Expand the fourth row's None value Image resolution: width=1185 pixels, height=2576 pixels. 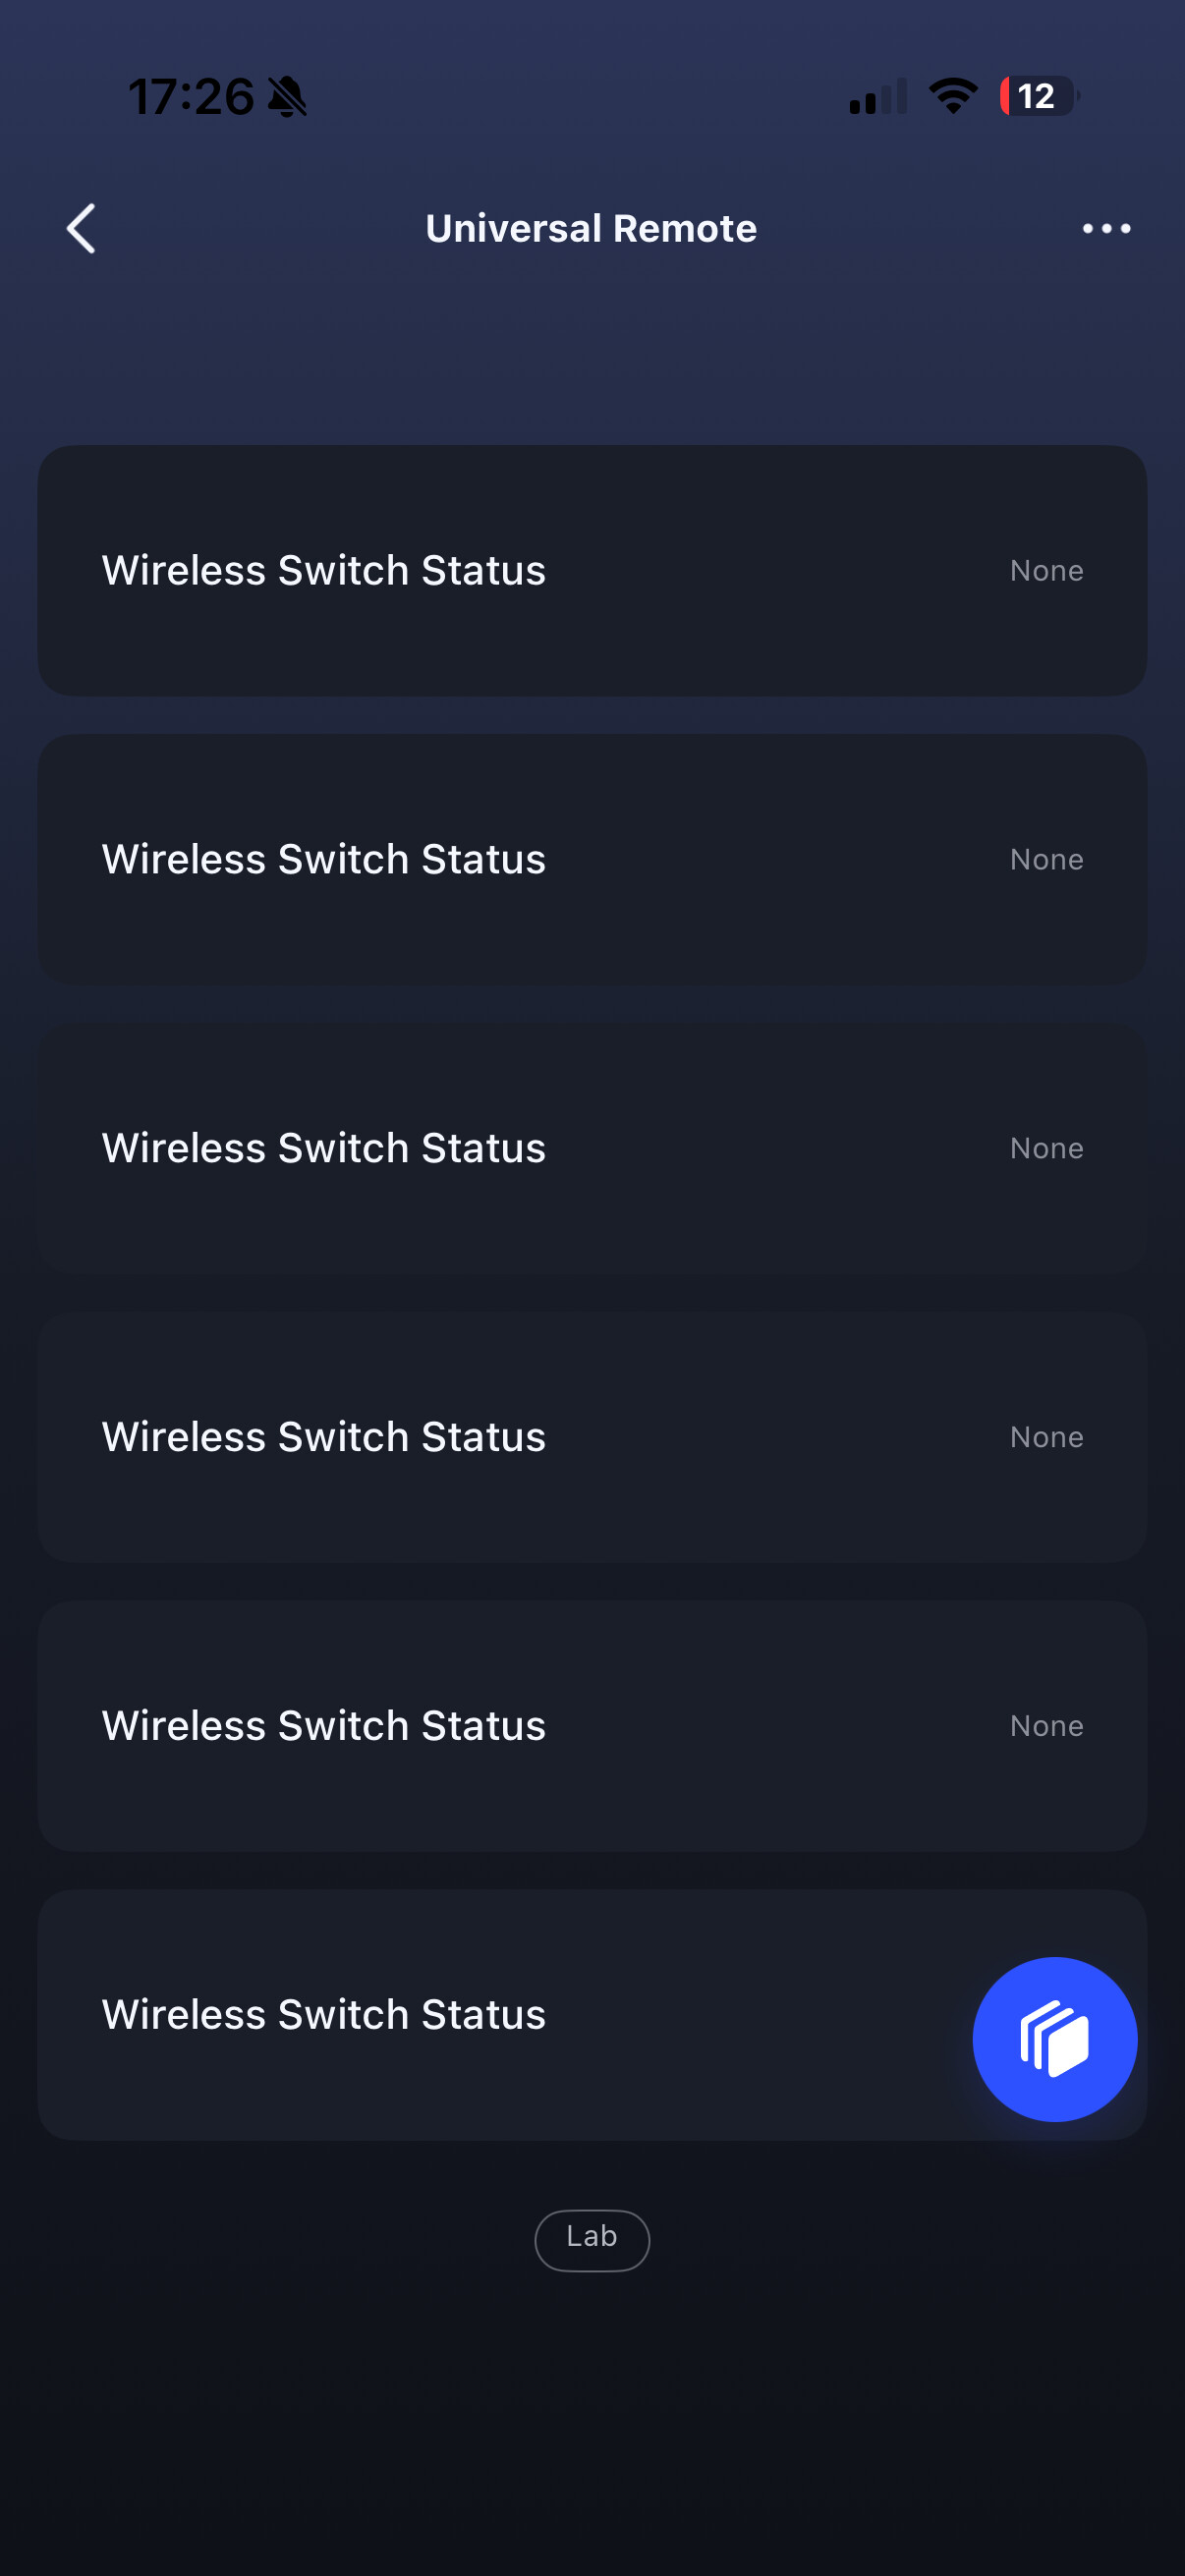coord(1046,1438)
